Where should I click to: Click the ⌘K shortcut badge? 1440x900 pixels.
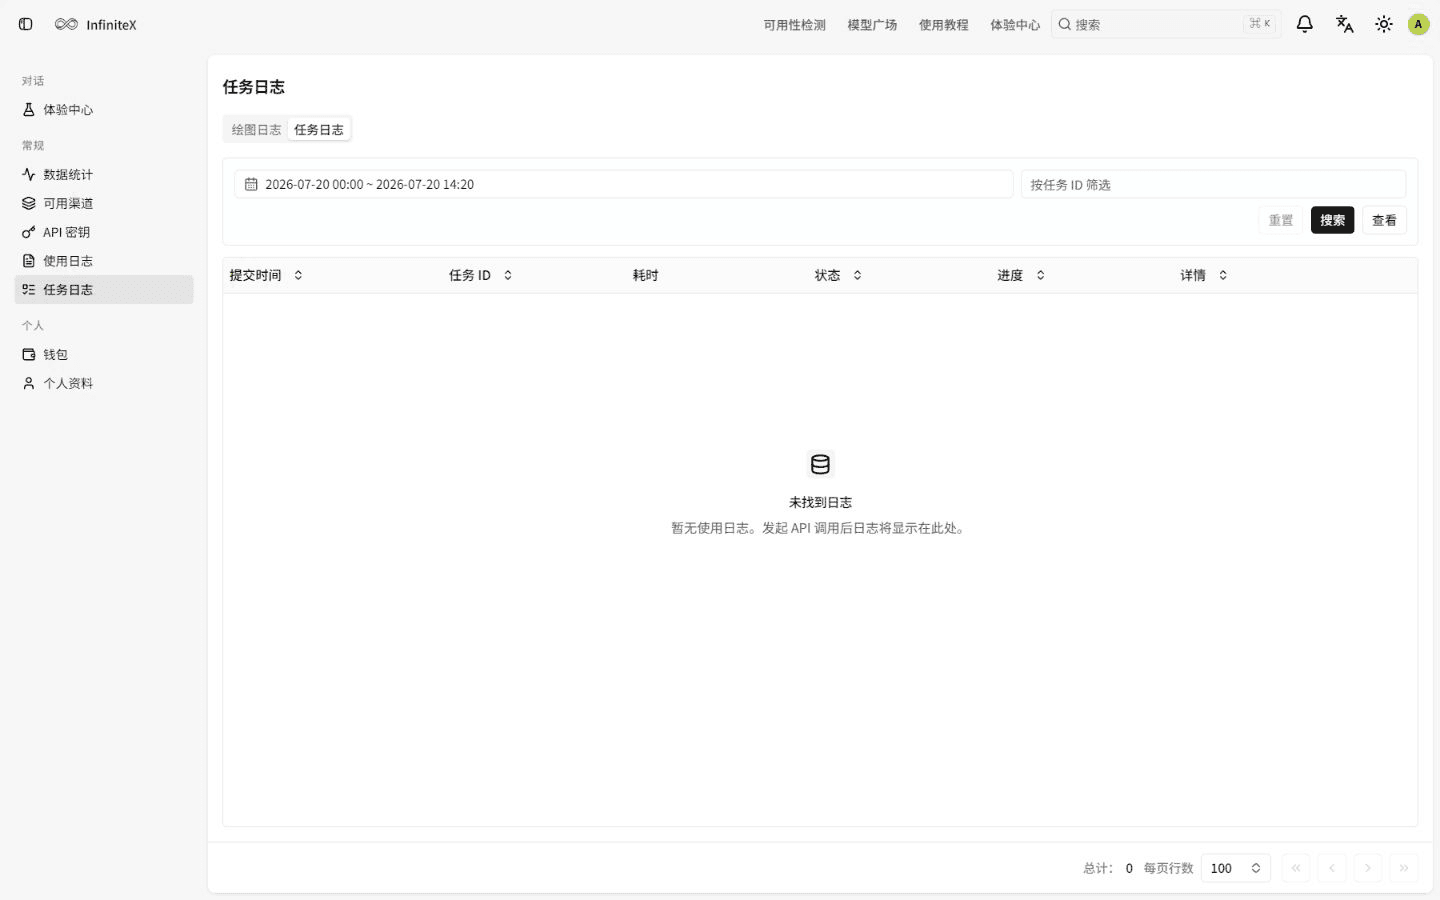pyautogui.click(x=1260, y=23)
